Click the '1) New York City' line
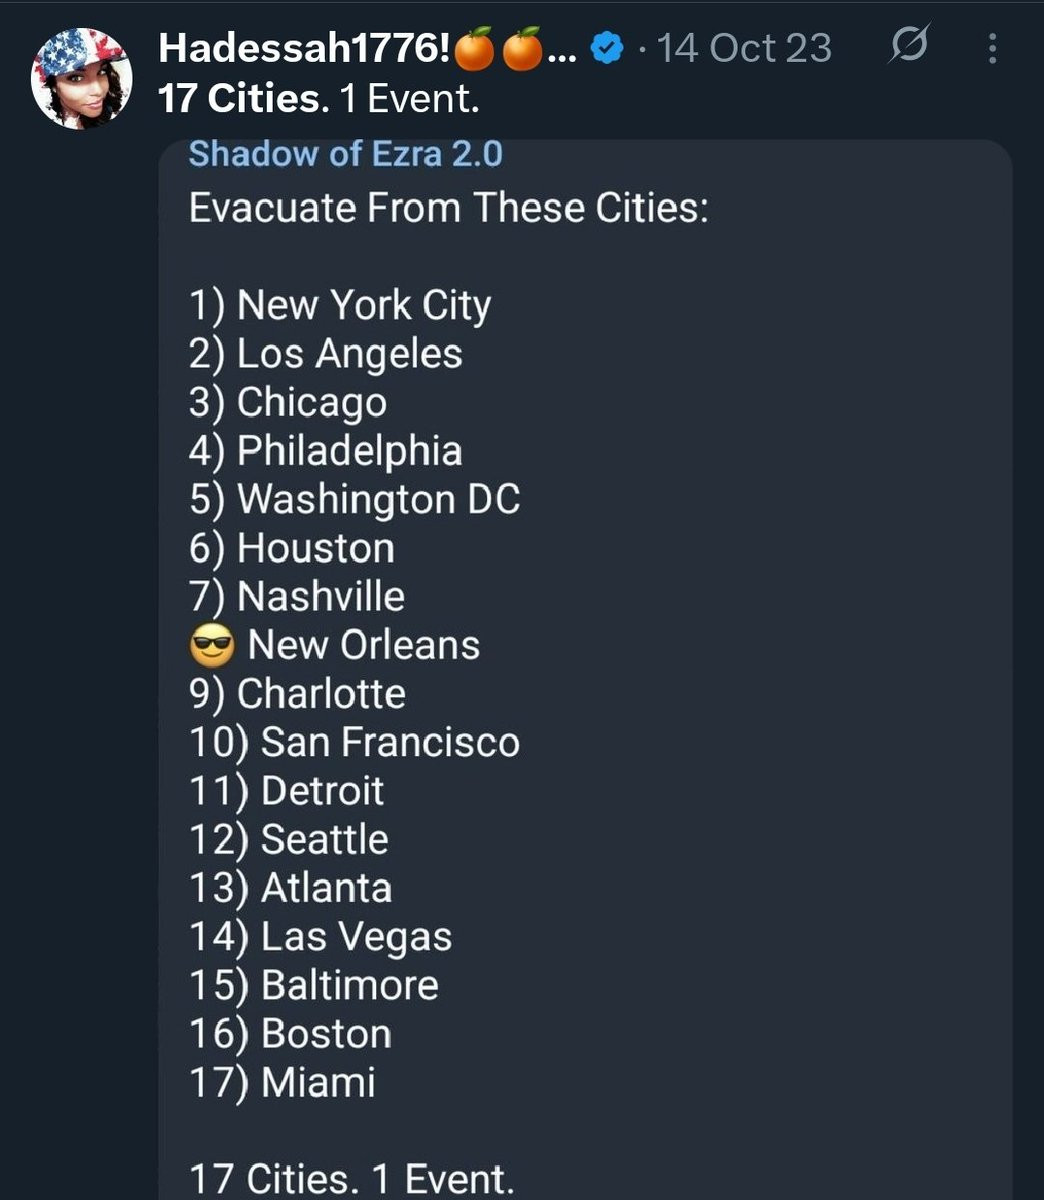Screen dimensions: 1044x1200 (340, 306)
